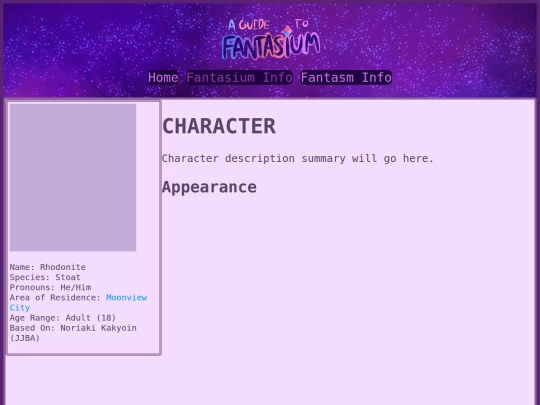Screen dimensions: 540x405
Task: Open the Fantasm Info page
Action: point(346,77)
